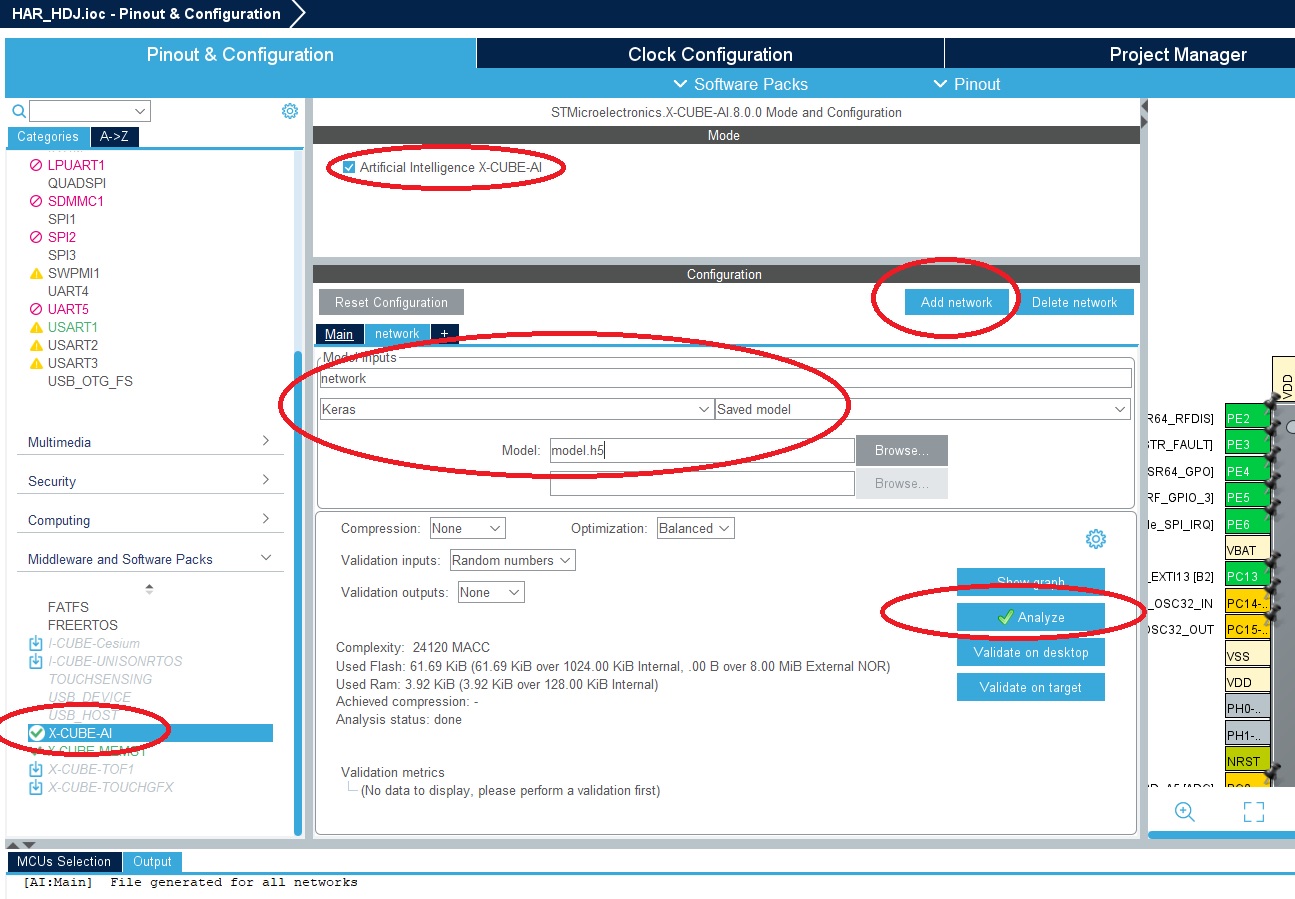This screenshot has height=899, width=1295.
Task: Open advanced settings gear near Analyze
Action: 1096,539
